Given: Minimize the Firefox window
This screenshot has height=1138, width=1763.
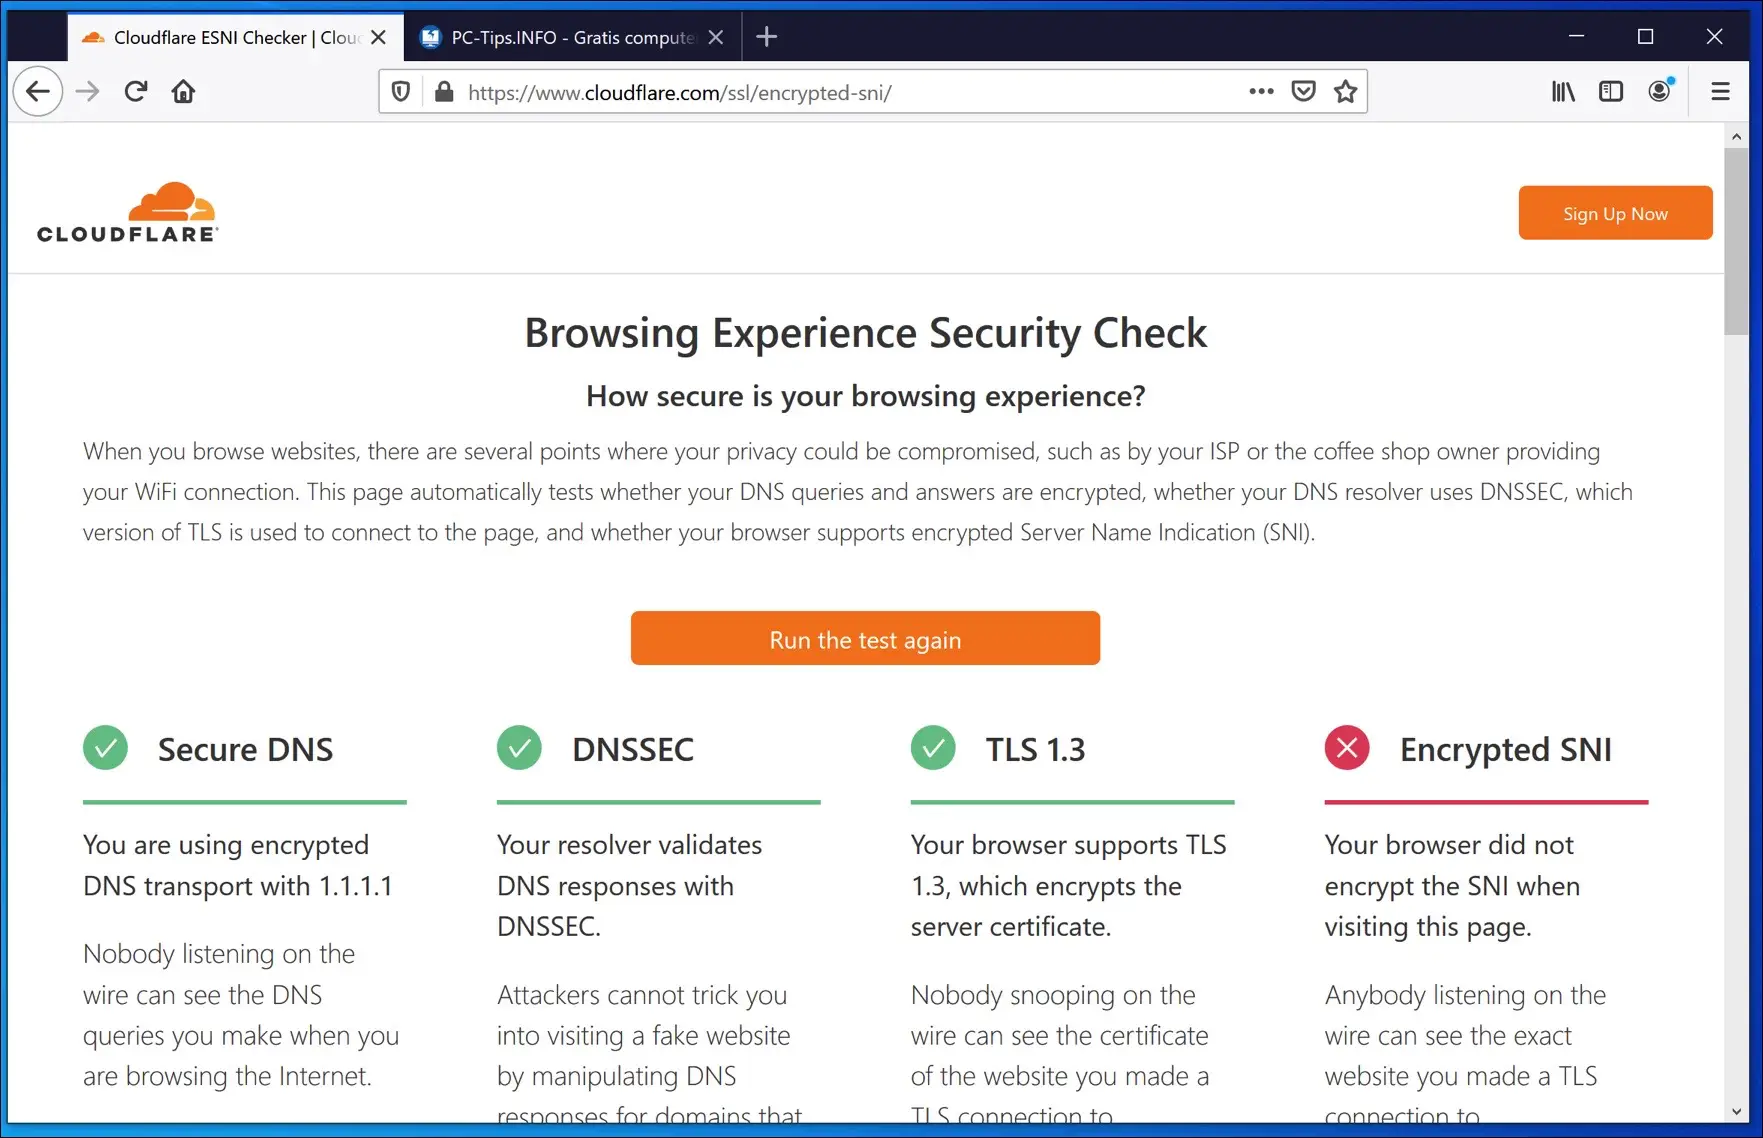Looking at the screenshot, I should [1576, 36].
